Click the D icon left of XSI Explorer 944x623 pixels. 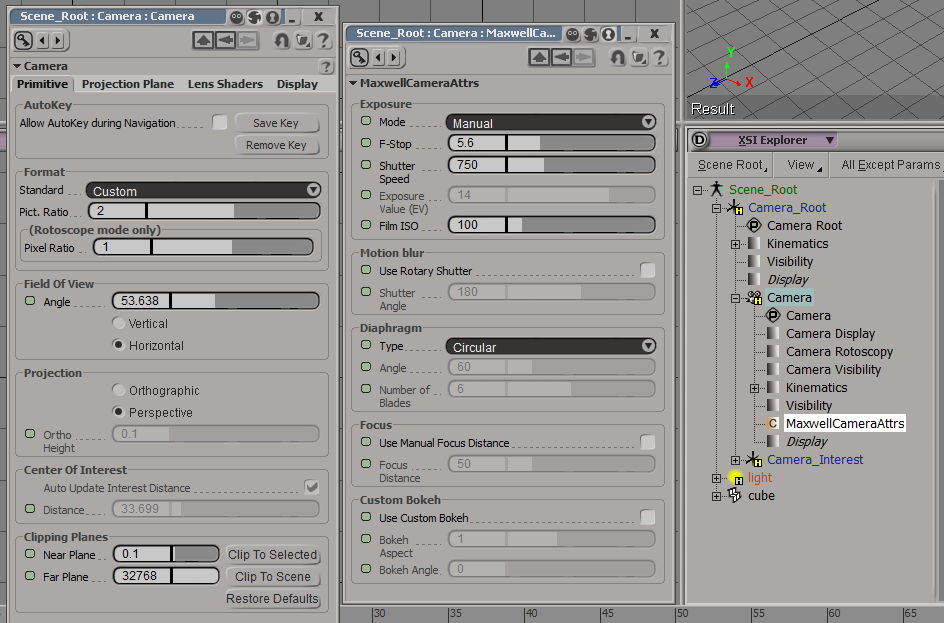699,140
